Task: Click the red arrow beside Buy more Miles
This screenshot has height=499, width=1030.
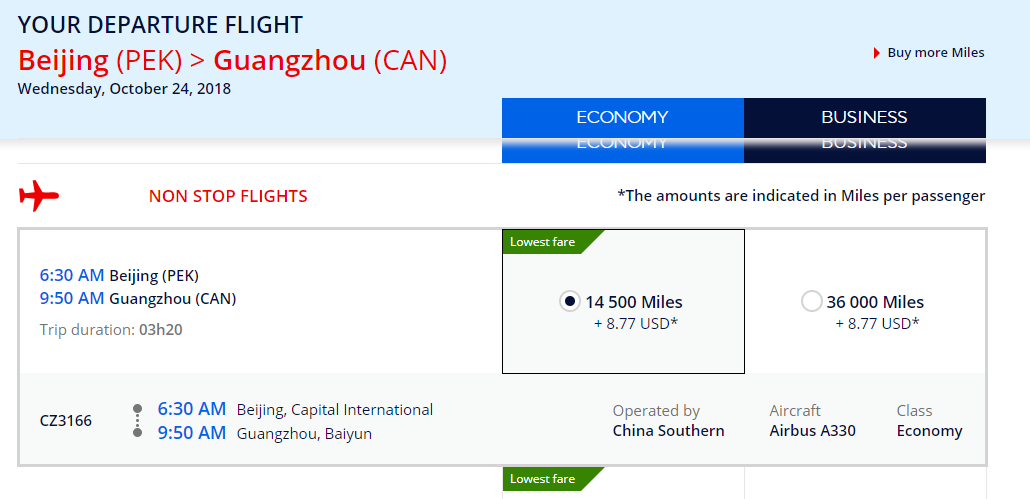Action: 877,53
